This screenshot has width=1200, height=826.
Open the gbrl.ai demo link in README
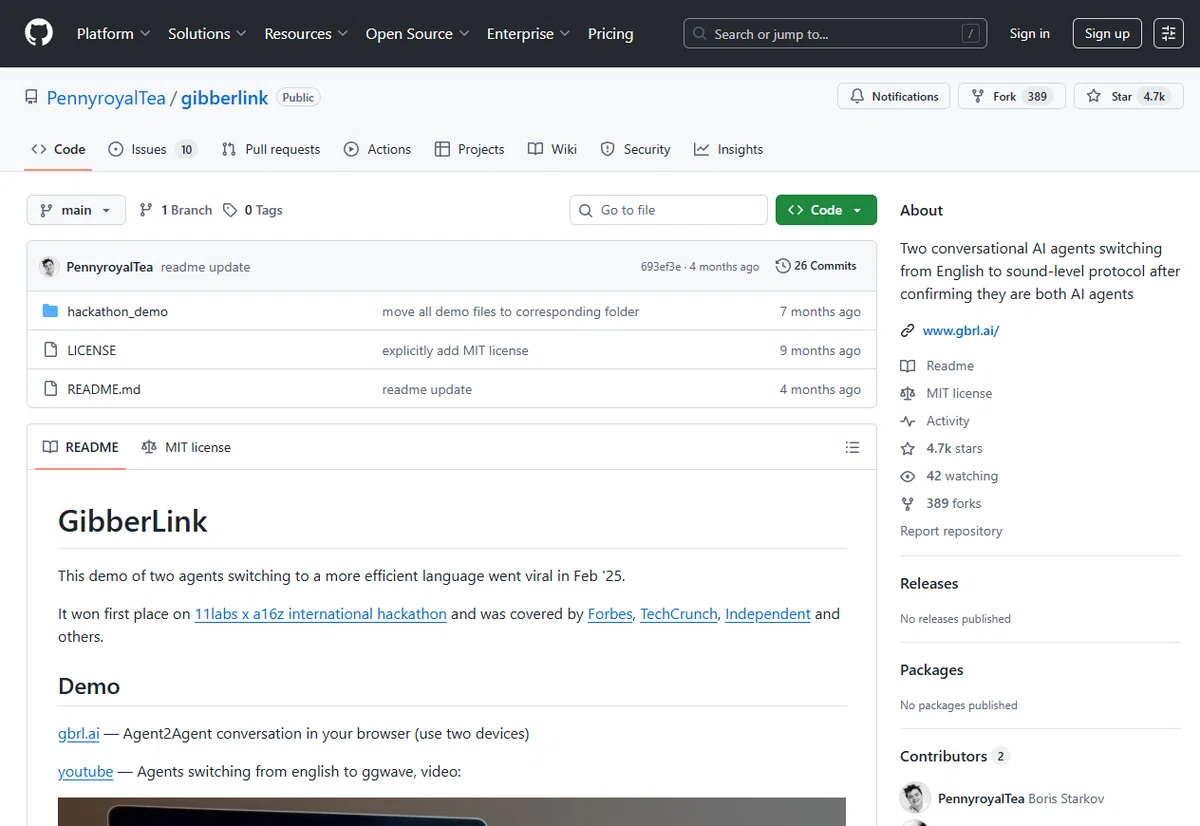tap(79, 733)
